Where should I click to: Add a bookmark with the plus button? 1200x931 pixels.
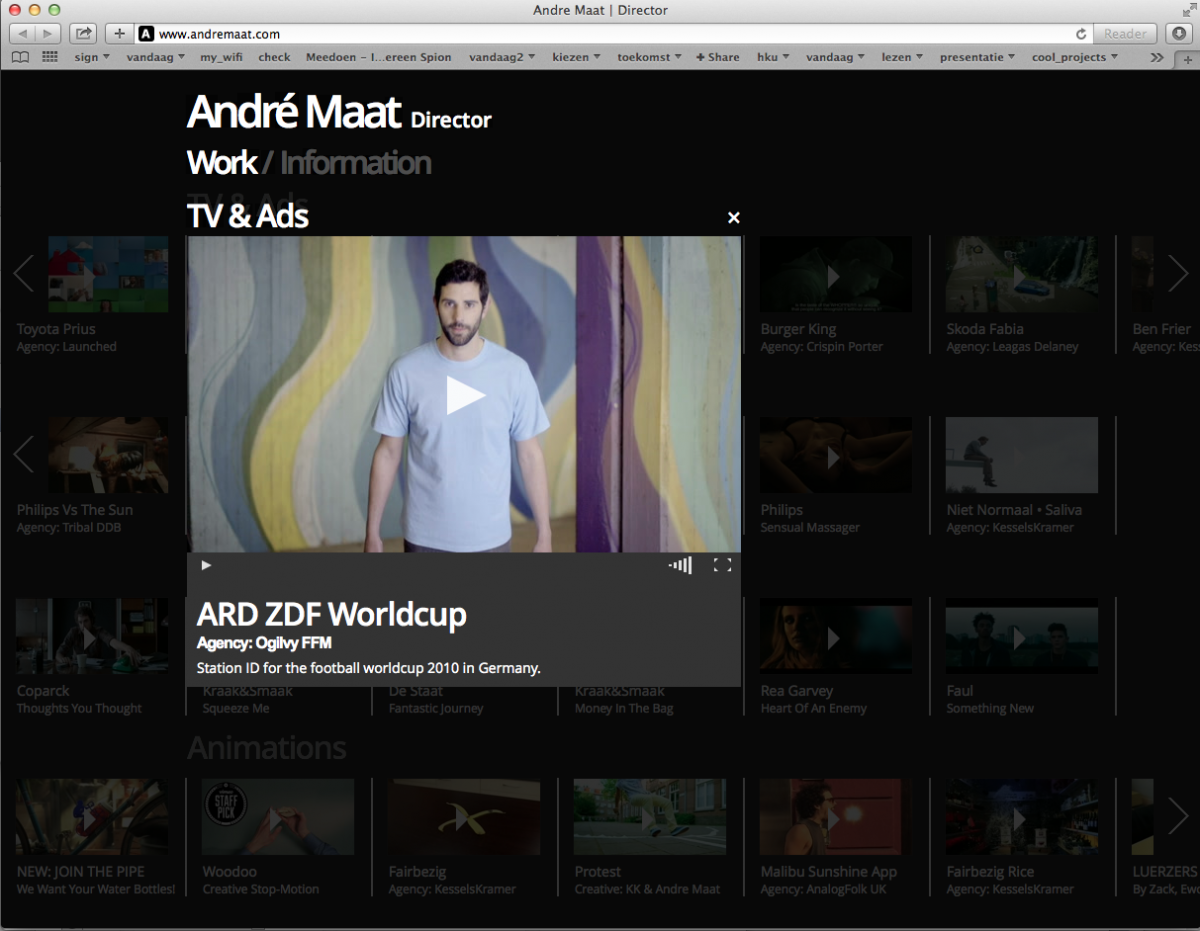(119, 34)
